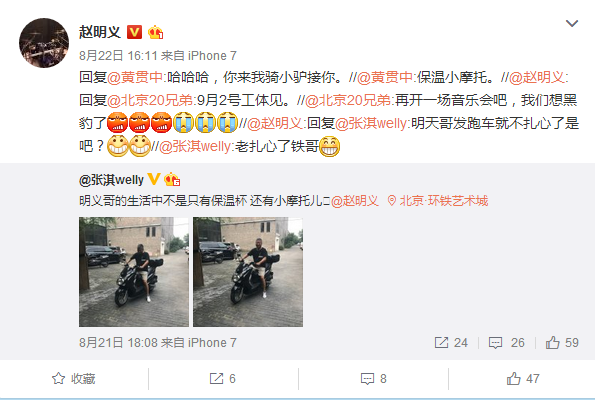The image size is (595, 400).
Task: Click 赵明义's profile avatar
Action: pos(44,43)
